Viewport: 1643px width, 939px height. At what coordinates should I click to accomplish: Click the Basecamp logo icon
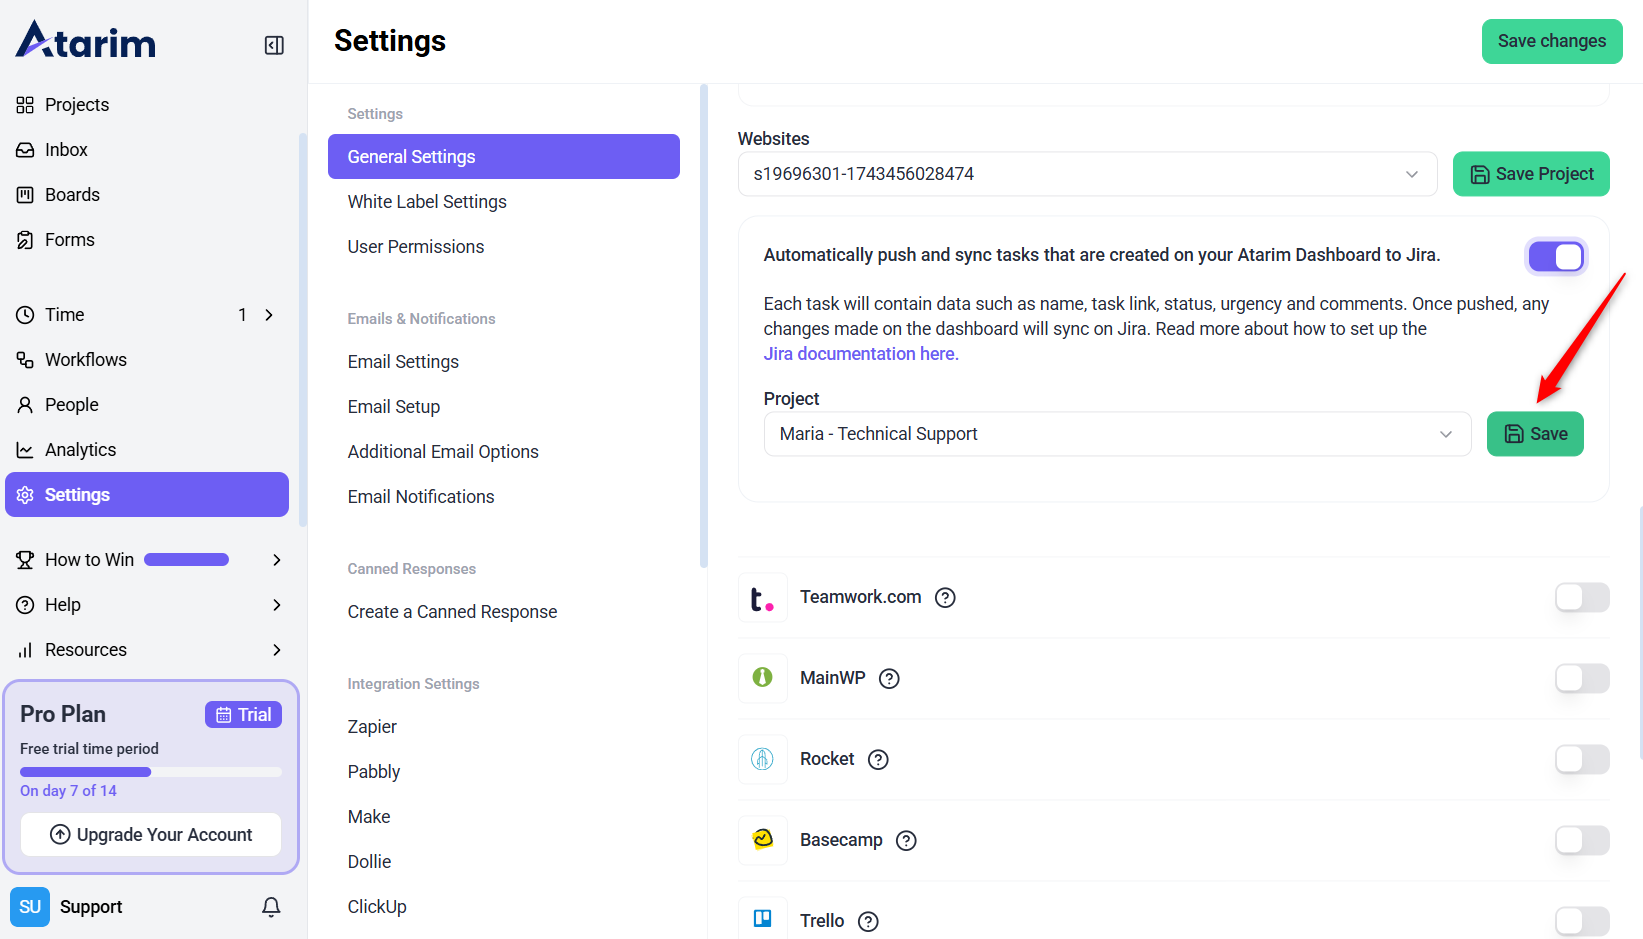762,840
